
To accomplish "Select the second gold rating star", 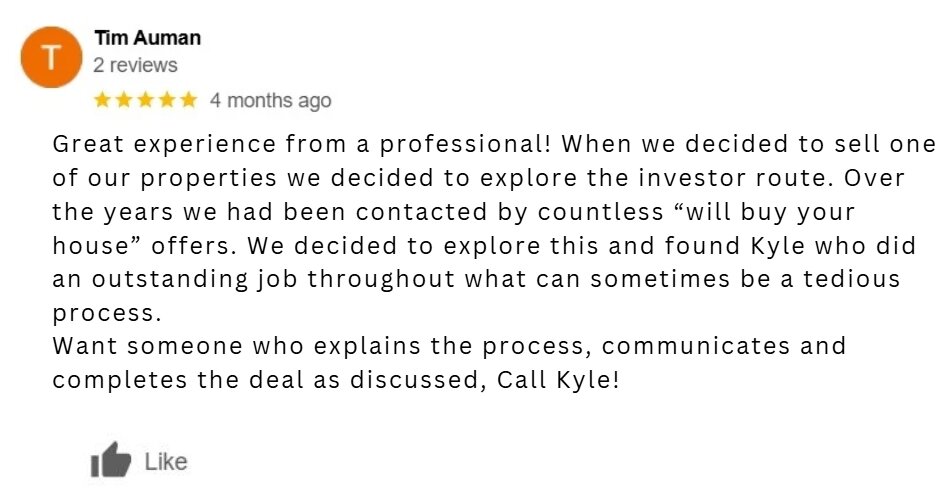I will [x=124, y=99].
